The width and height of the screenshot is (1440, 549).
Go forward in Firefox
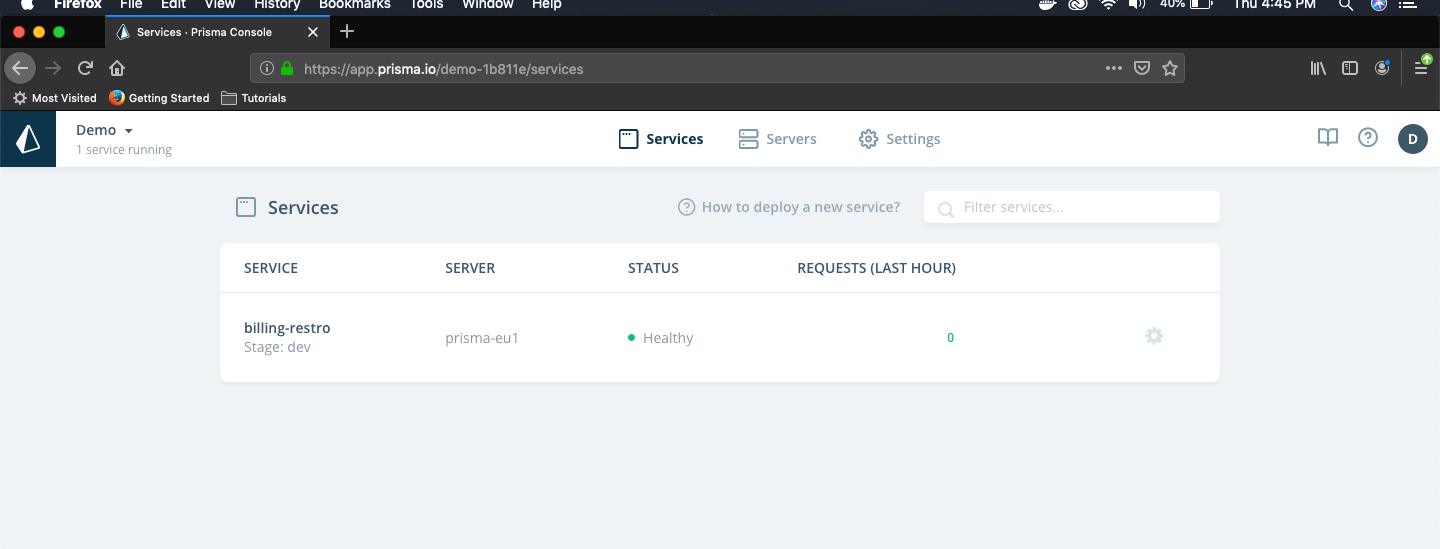pos(54,68)
